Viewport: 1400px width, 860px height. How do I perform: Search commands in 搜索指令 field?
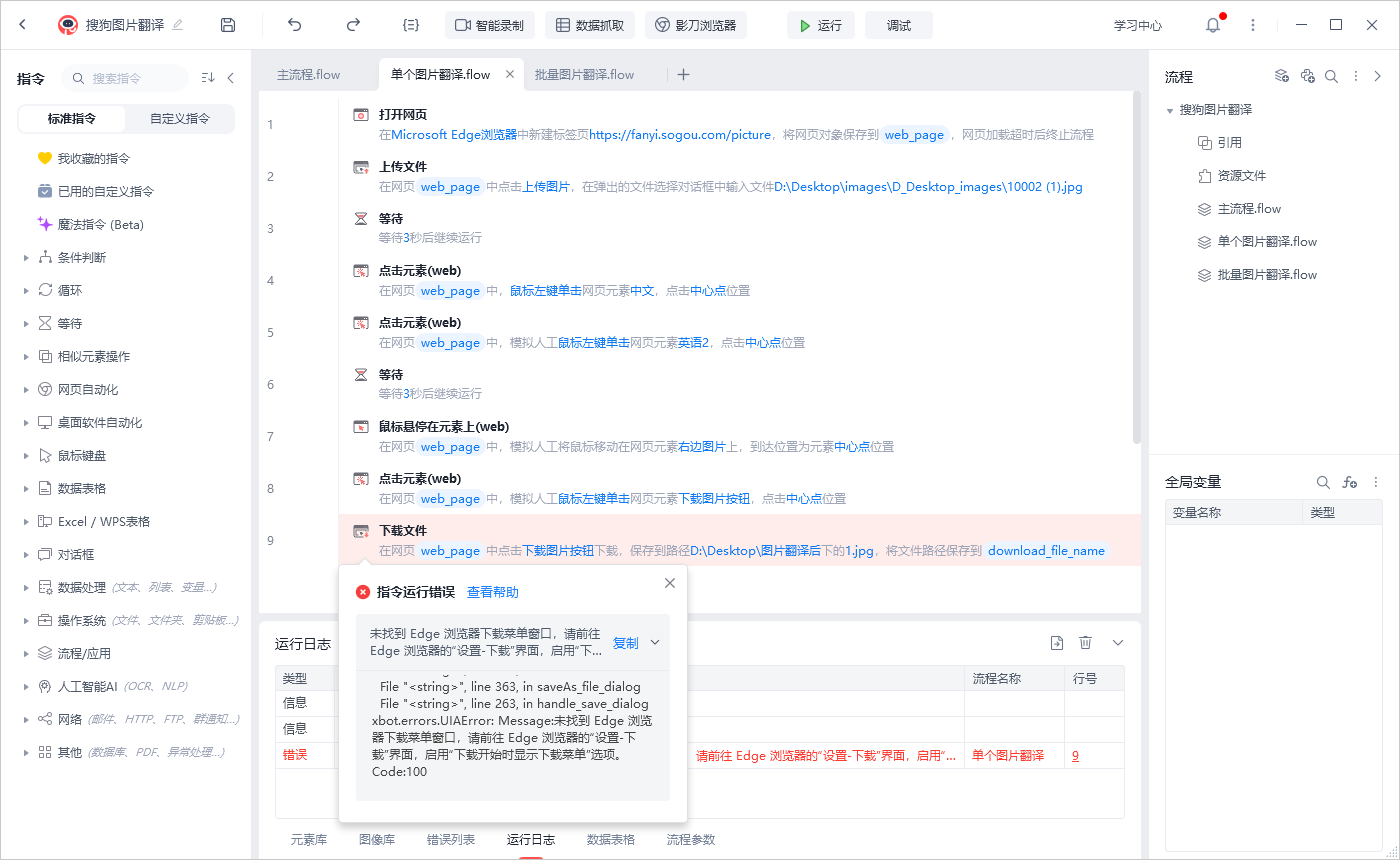point(125,78)
